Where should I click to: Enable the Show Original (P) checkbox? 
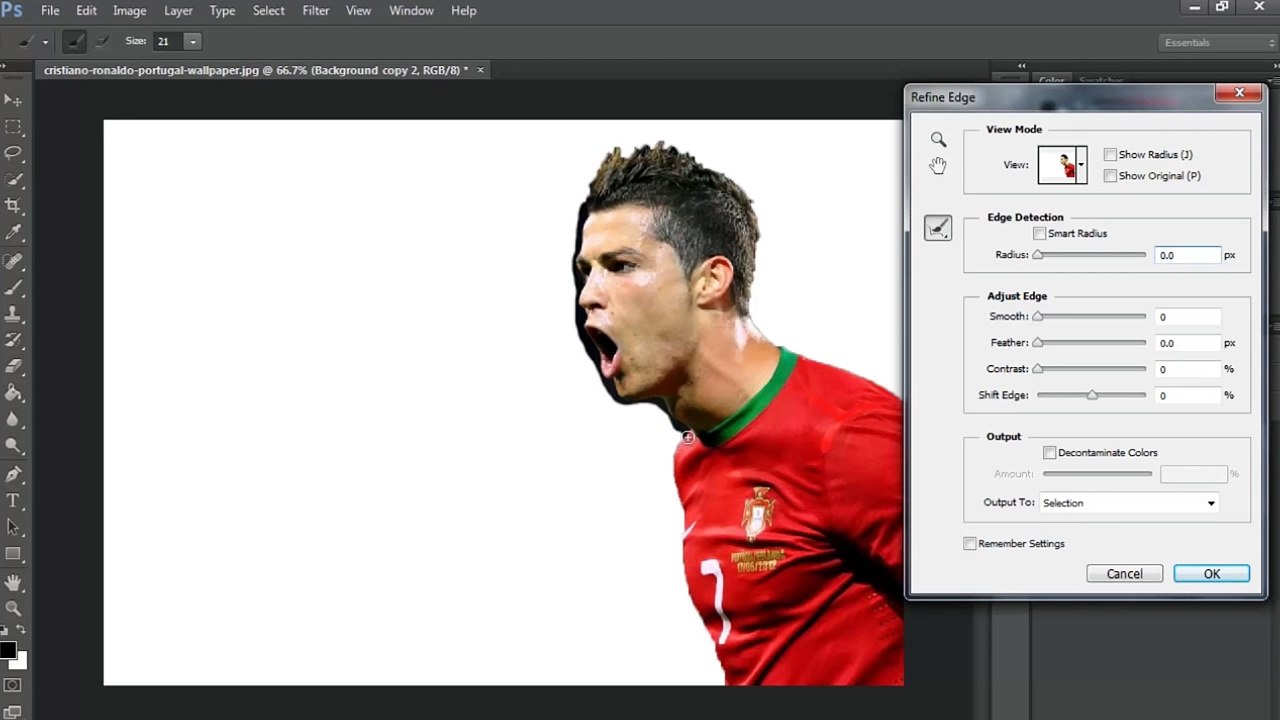[1110, 176]
